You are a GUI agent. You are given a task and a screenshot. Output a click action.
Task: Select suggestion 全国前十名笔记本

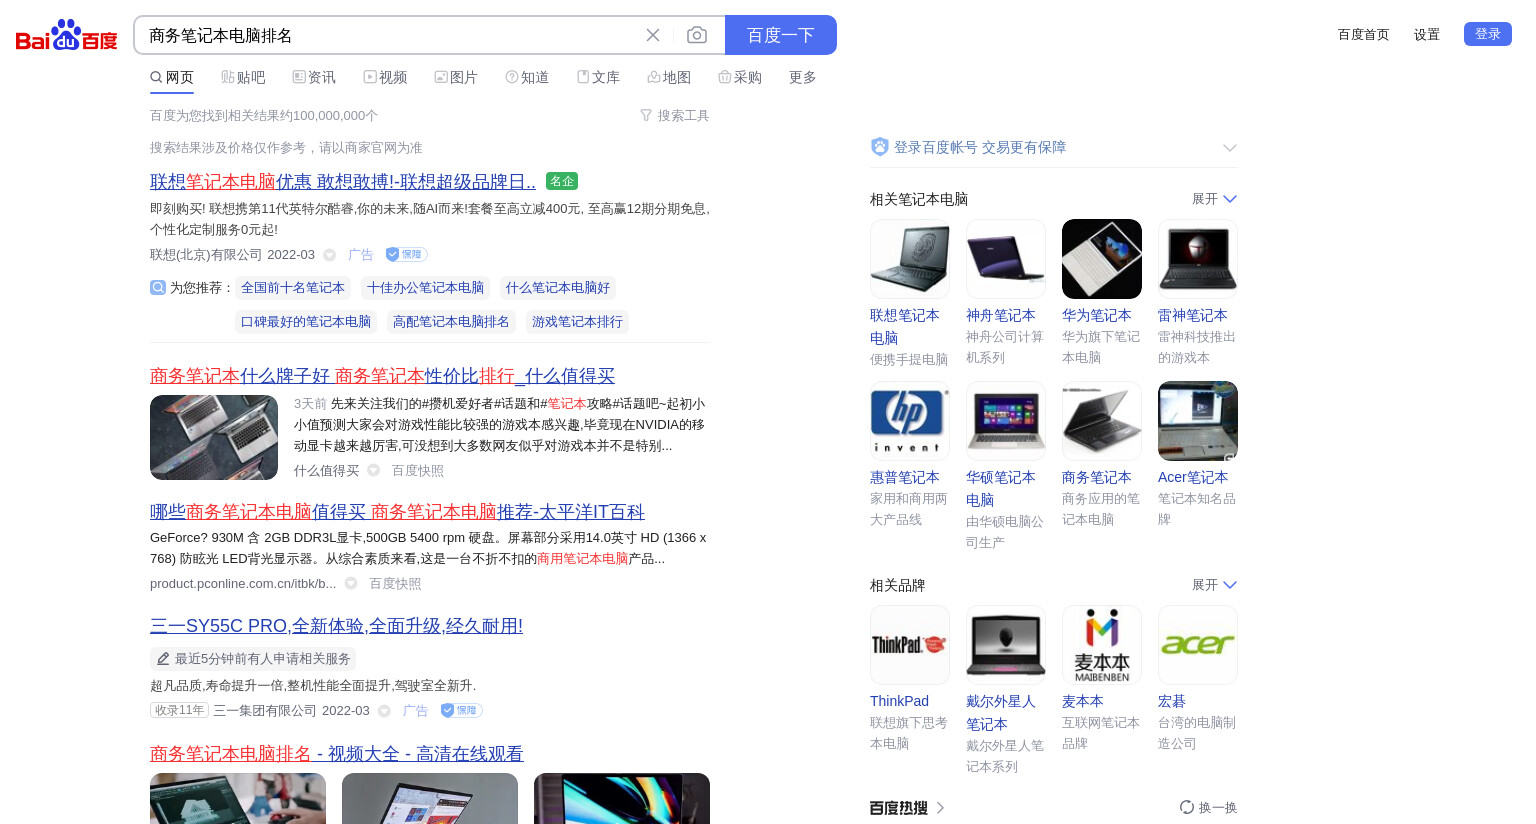(293, 288)
